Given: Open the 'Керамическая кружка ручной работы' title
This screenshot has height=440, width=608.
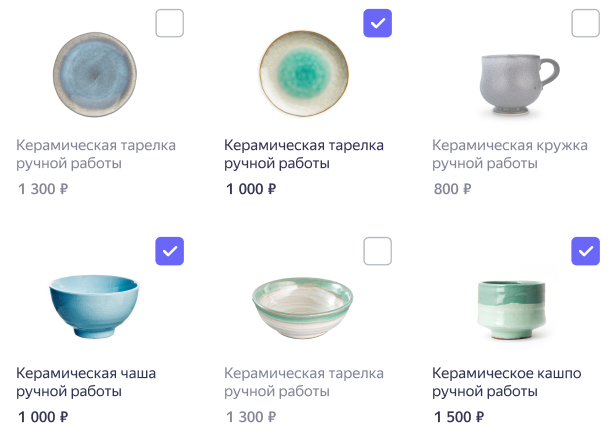Looking at the screenshot, I should pyautogui.click(x=510, y=154).
